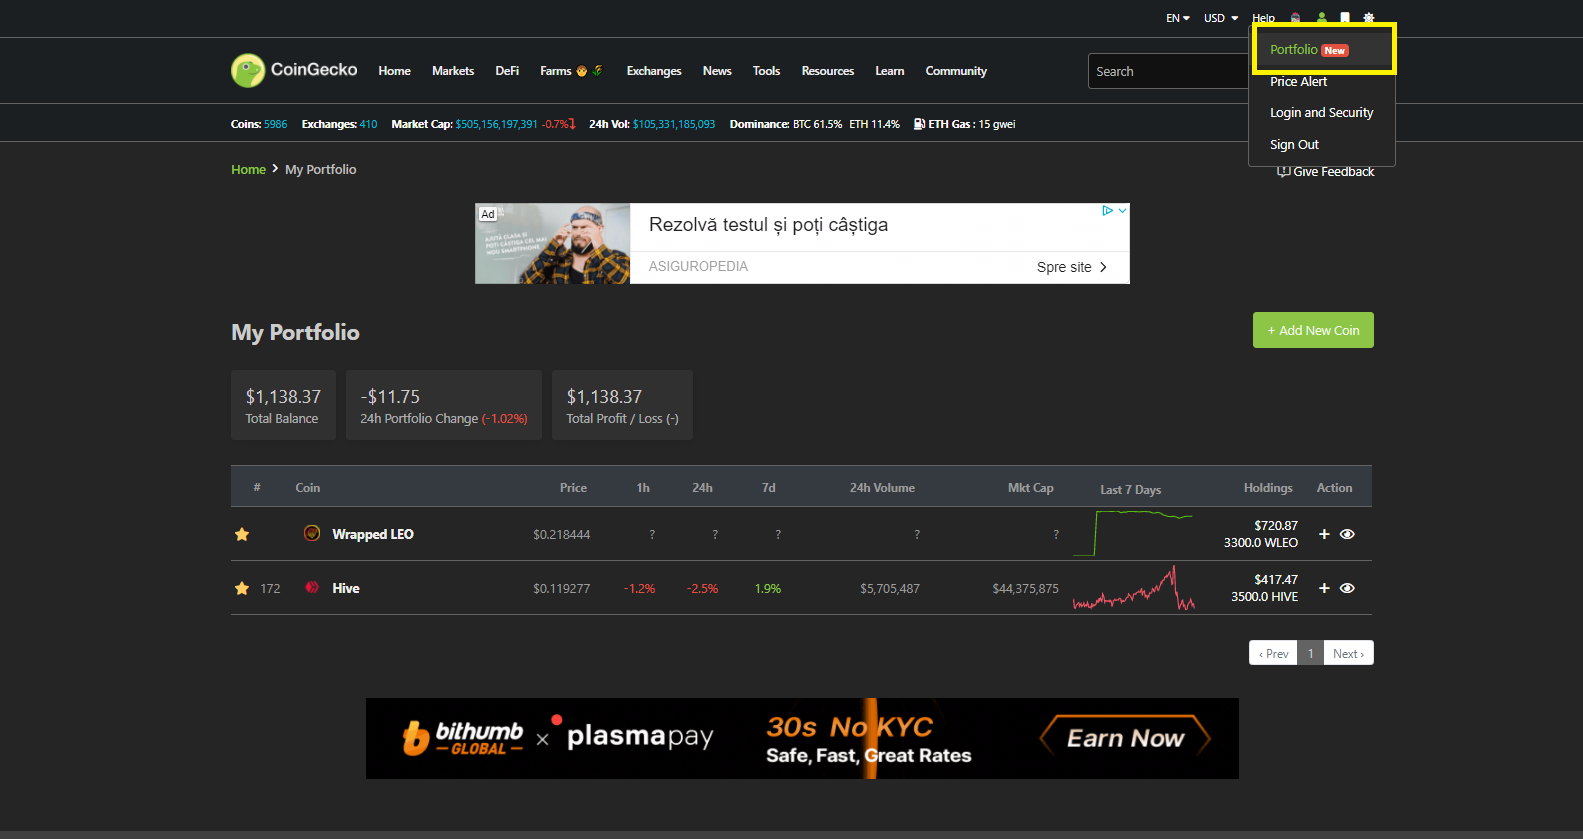Open the Hive coin link
Image resolution: width=1583 pixels, height=839 pixels.
[346, 588]
